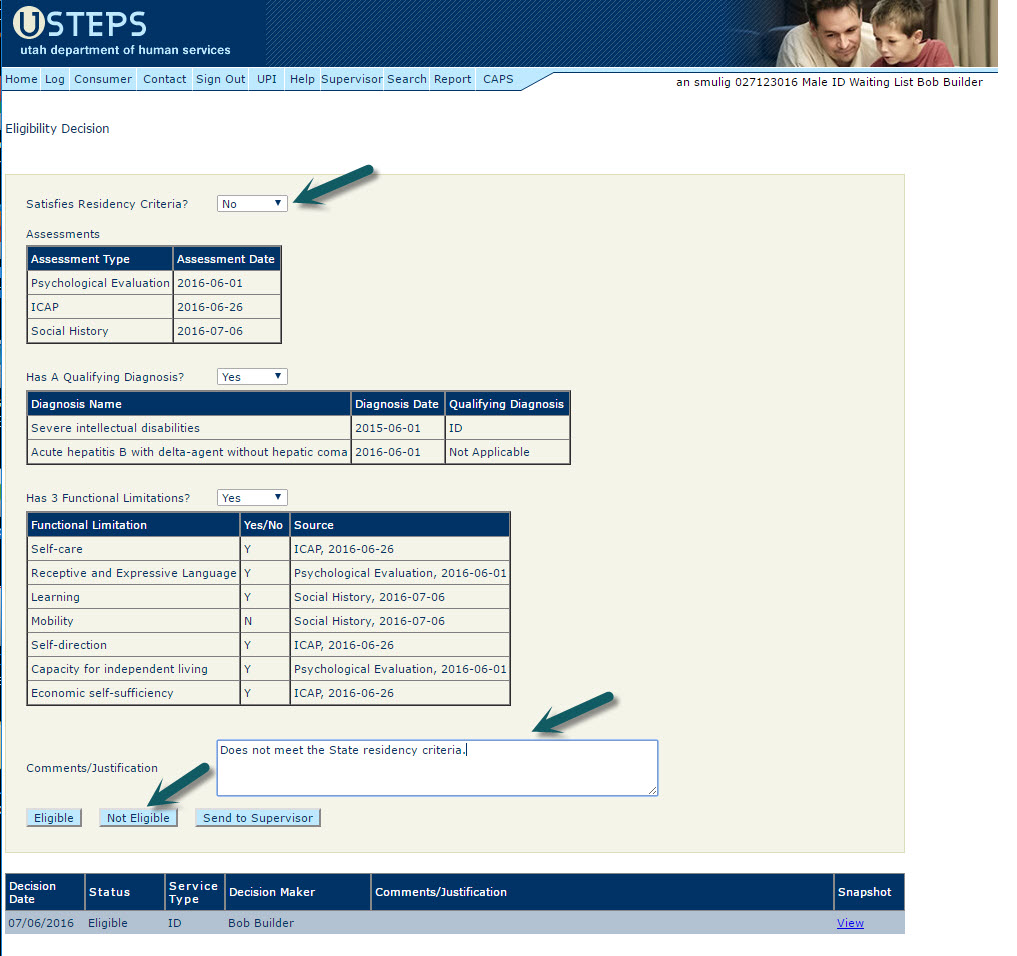Open the Report menu item

click(x=452, y=79)
